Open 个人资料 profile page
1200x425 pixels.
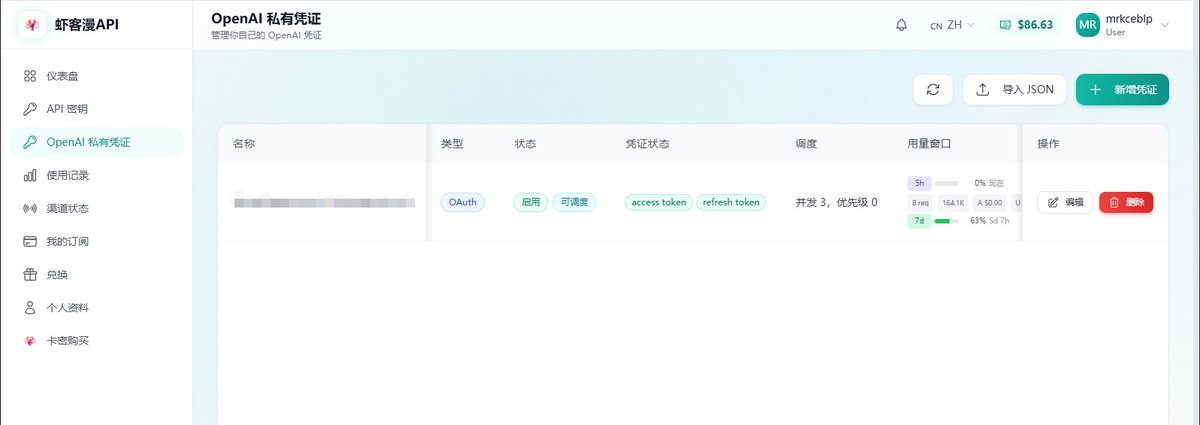coord(96,307)
